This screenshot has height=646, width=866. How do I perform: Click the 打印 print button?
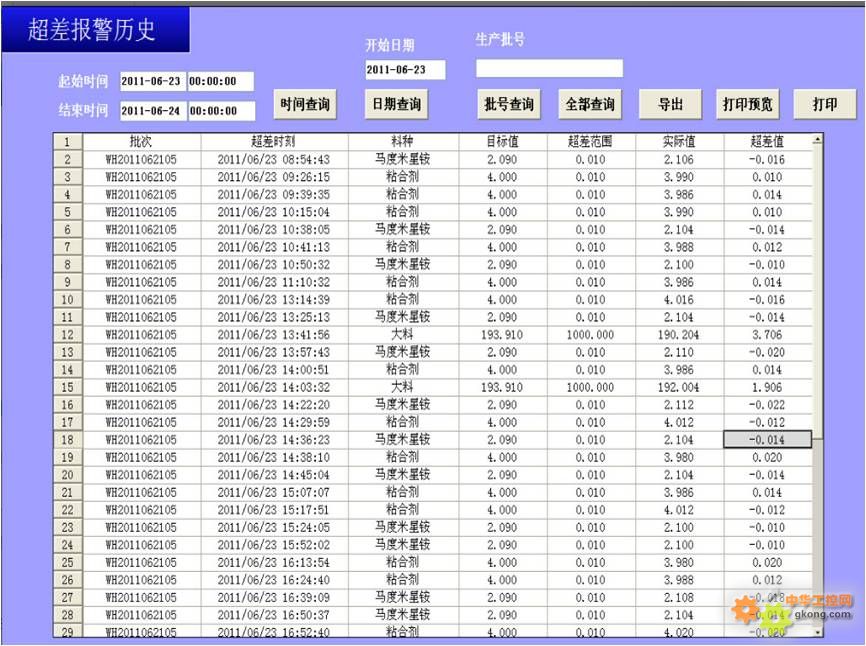825,104
